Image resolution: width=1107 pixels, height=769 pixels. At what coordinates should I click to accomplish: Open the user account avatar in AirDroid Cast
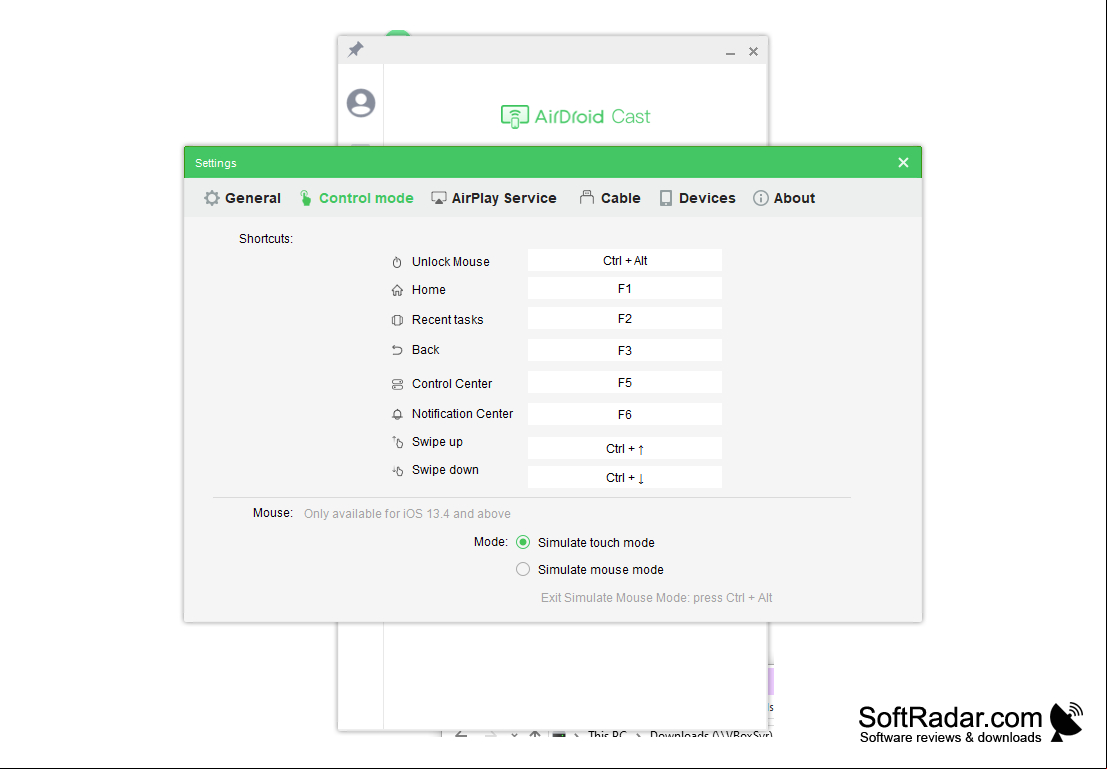pos(361,103)
